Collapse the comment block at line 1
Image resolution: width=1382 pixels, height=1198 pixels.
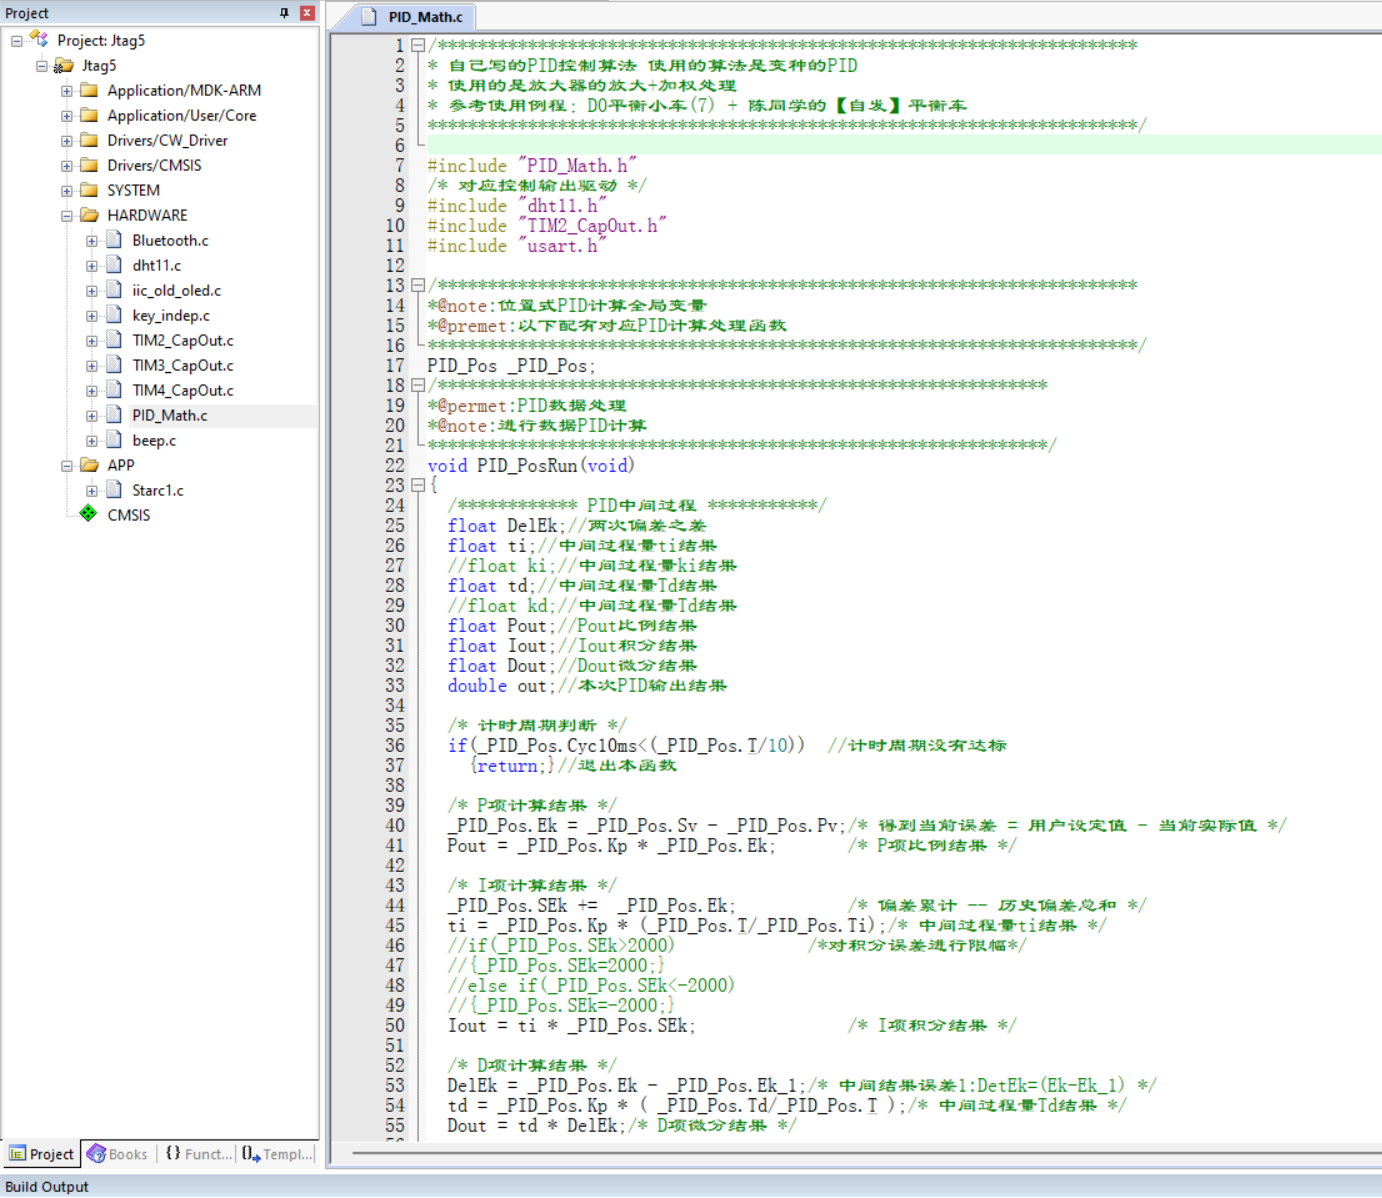(418, 46)
